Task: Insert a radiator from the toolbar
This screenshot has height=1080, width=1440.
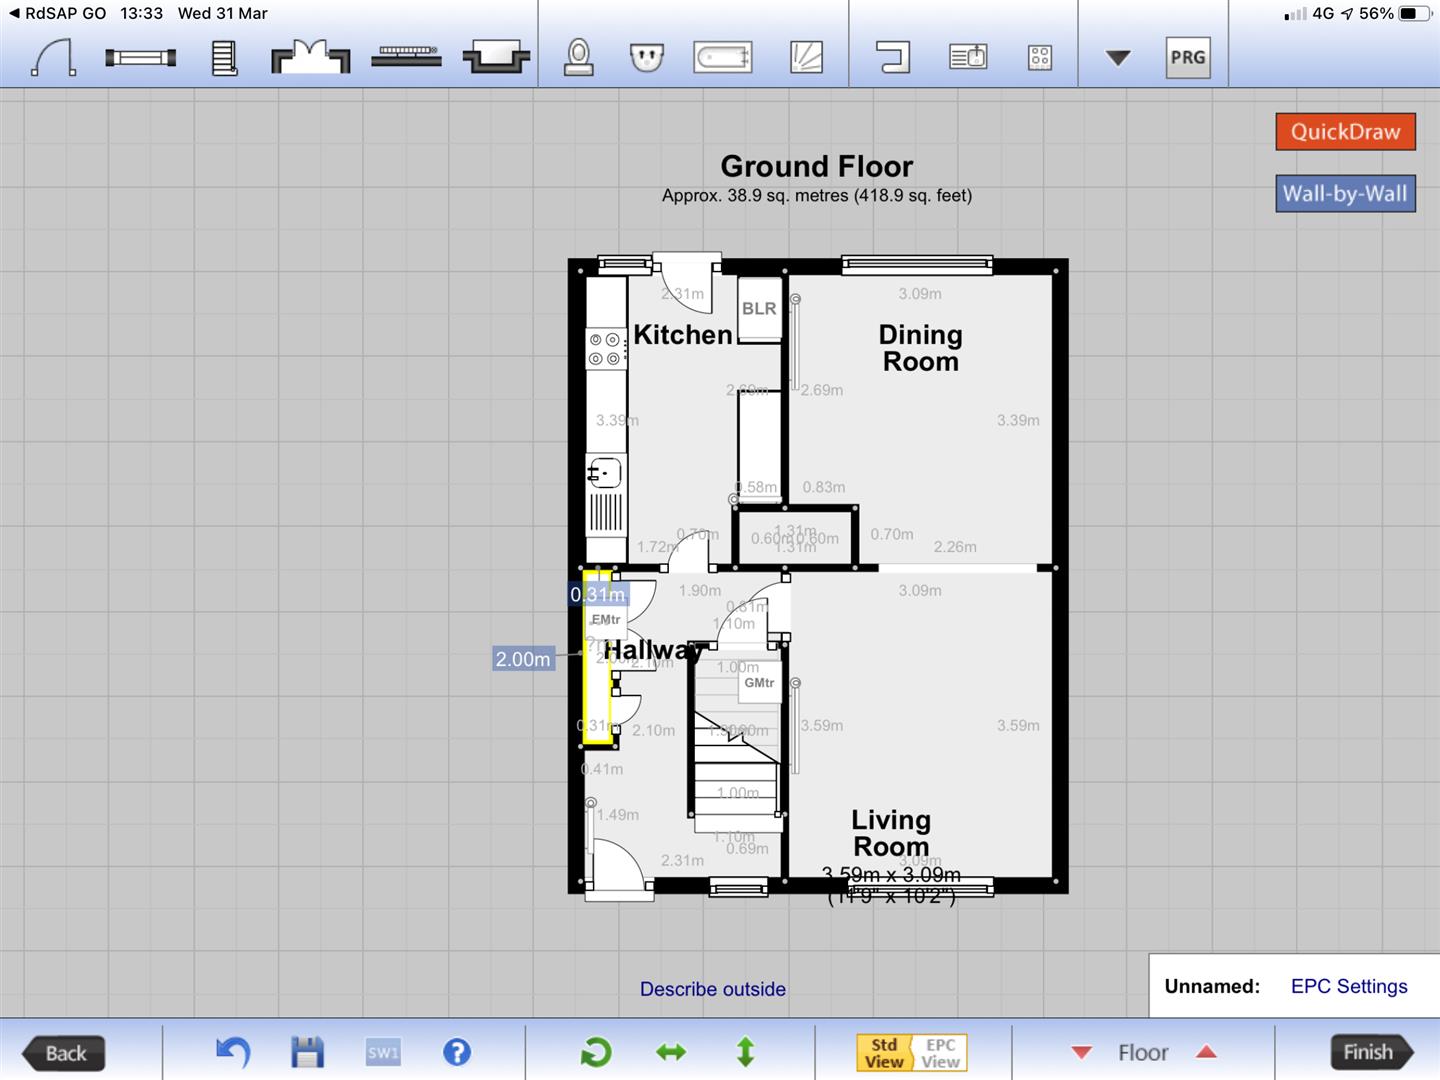Action: (405, 57)
